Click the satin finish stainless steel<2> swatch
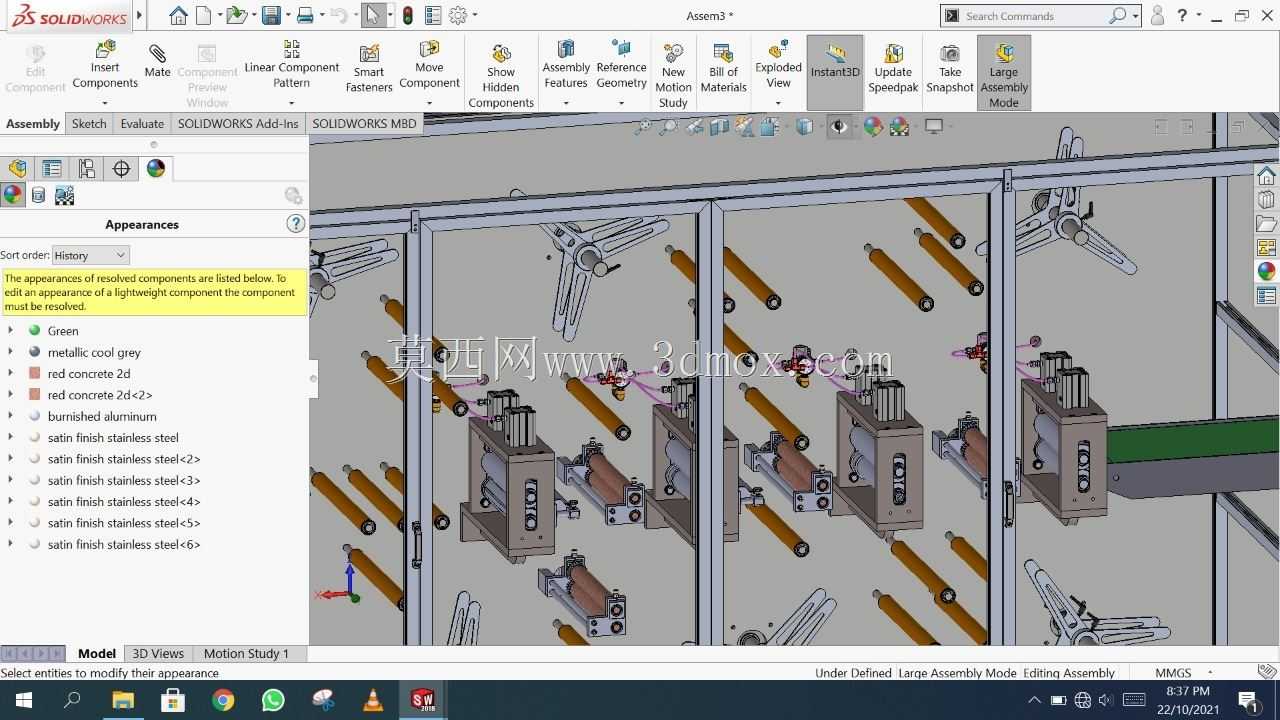1280x720 pixels. [x=35, y=459]
